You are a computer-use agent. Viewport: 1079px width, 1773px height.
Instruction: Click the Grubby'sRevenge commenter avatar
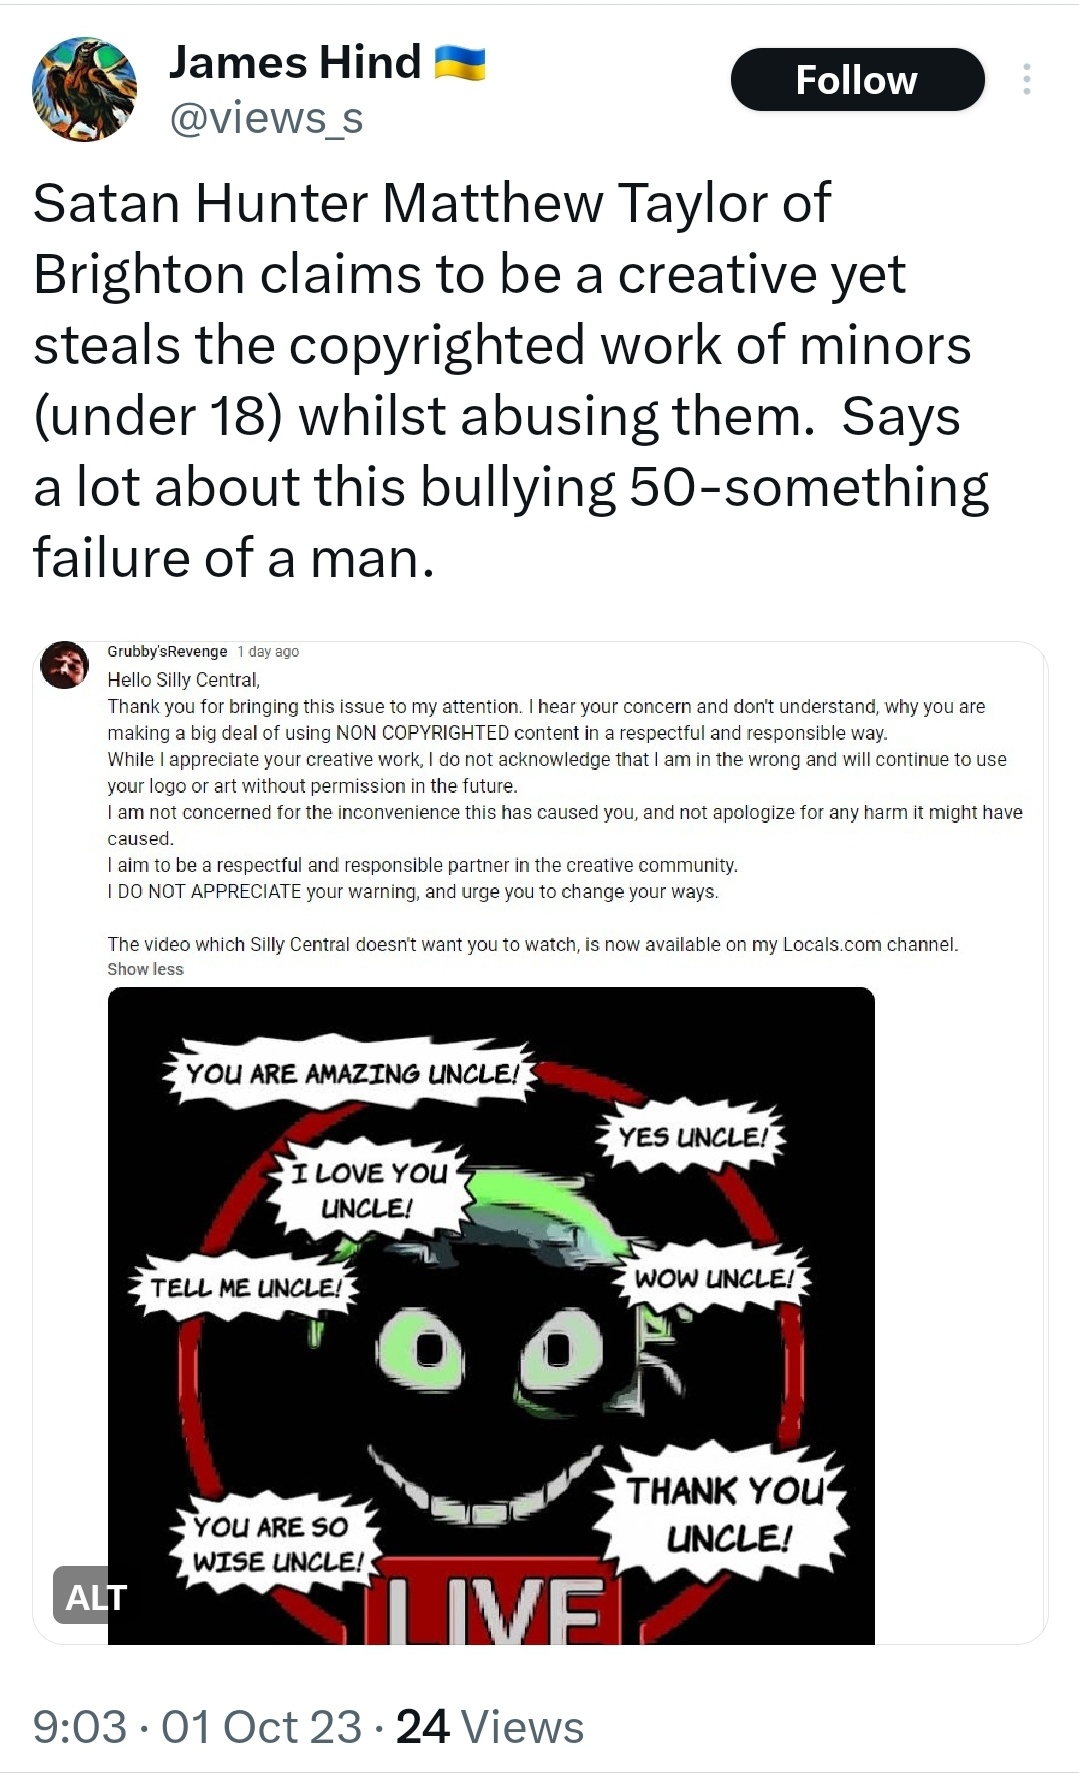(65, 665)
